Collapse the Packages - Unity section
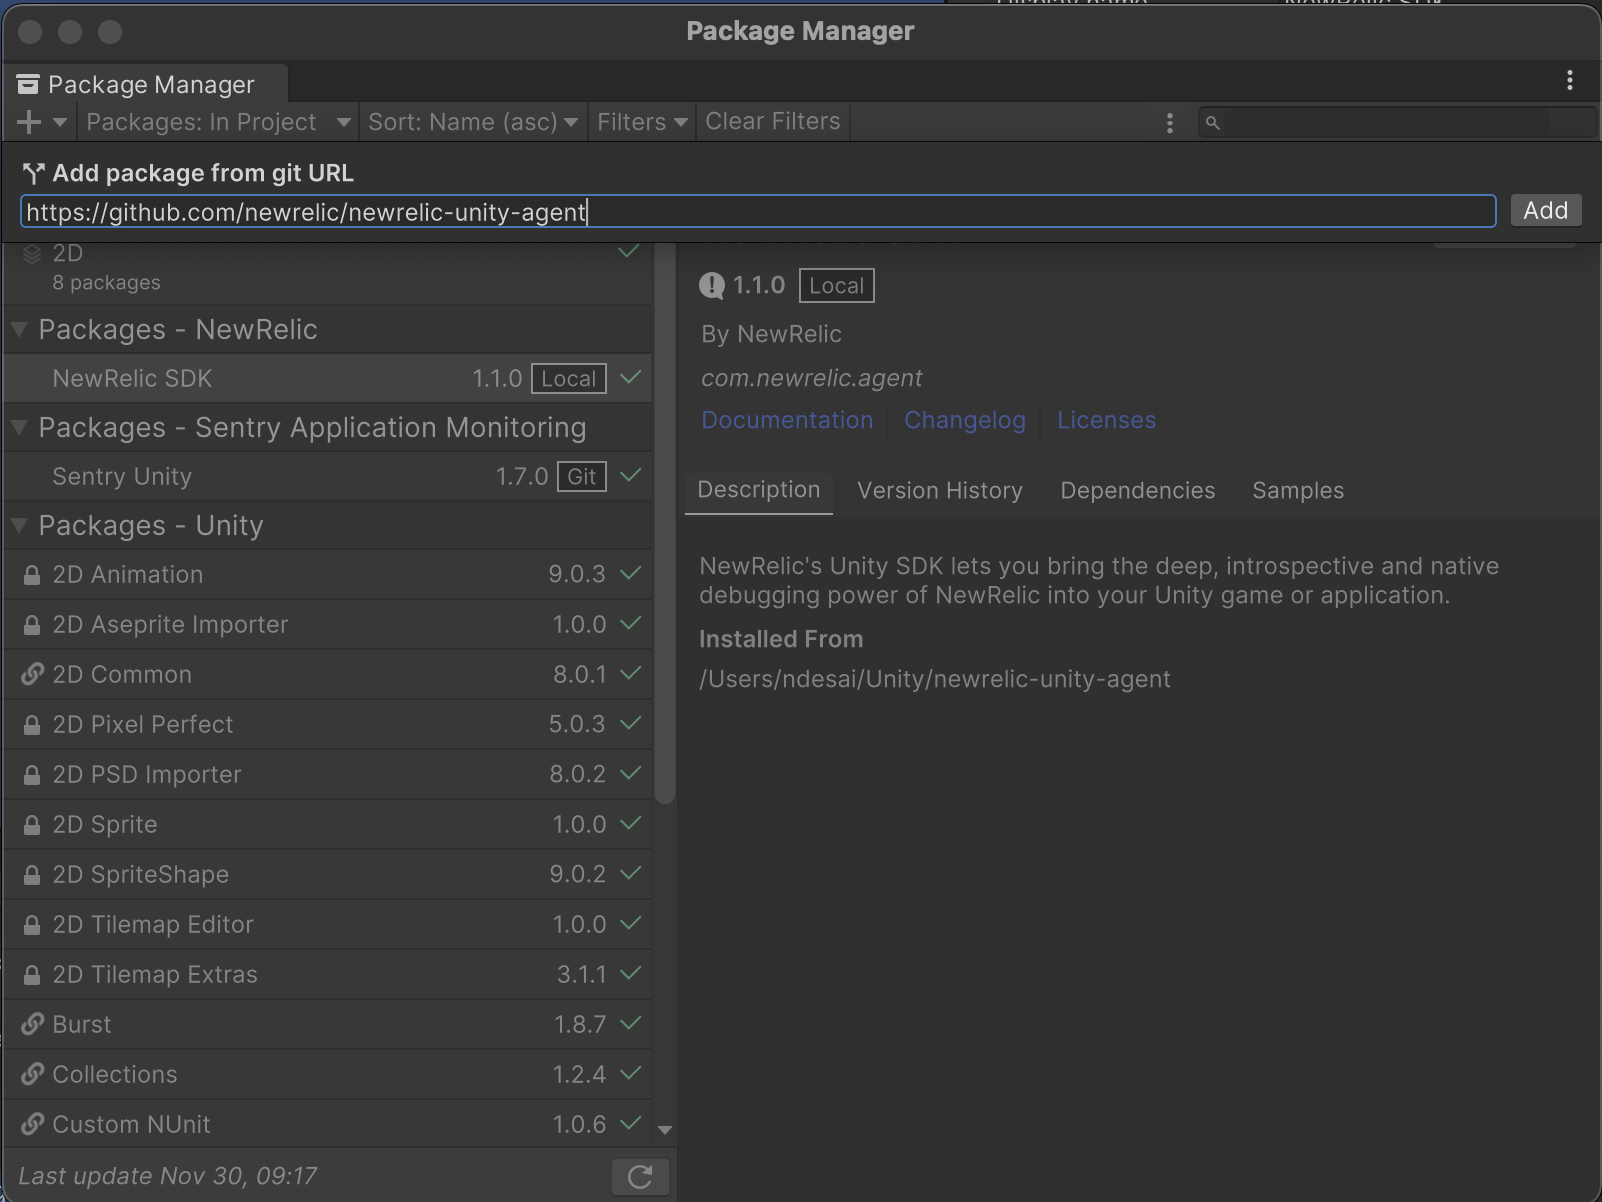This screenshot has height=1202, width=1602. point(17,525)
